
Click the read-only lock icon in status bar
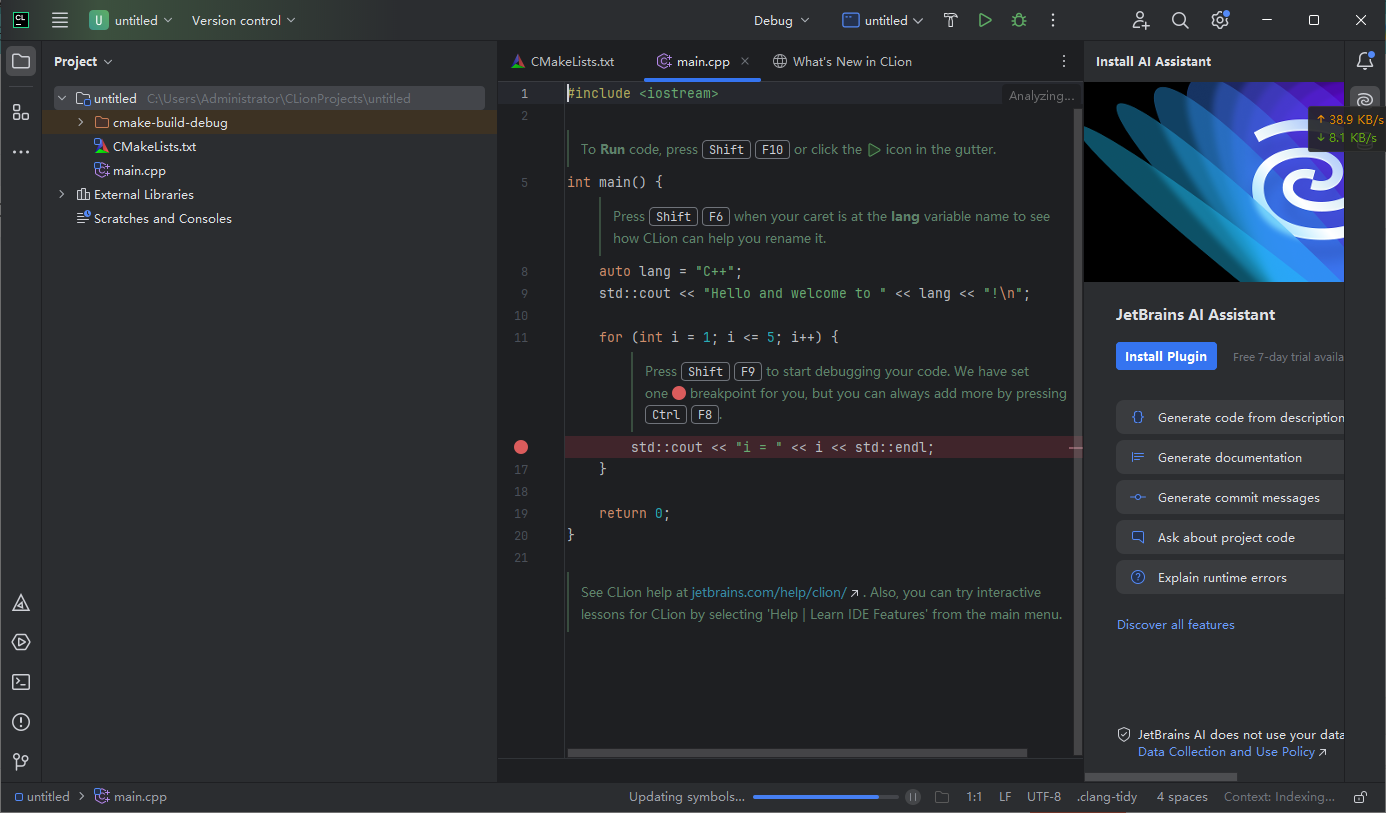pyautogui.click(x=1361, y=797)
